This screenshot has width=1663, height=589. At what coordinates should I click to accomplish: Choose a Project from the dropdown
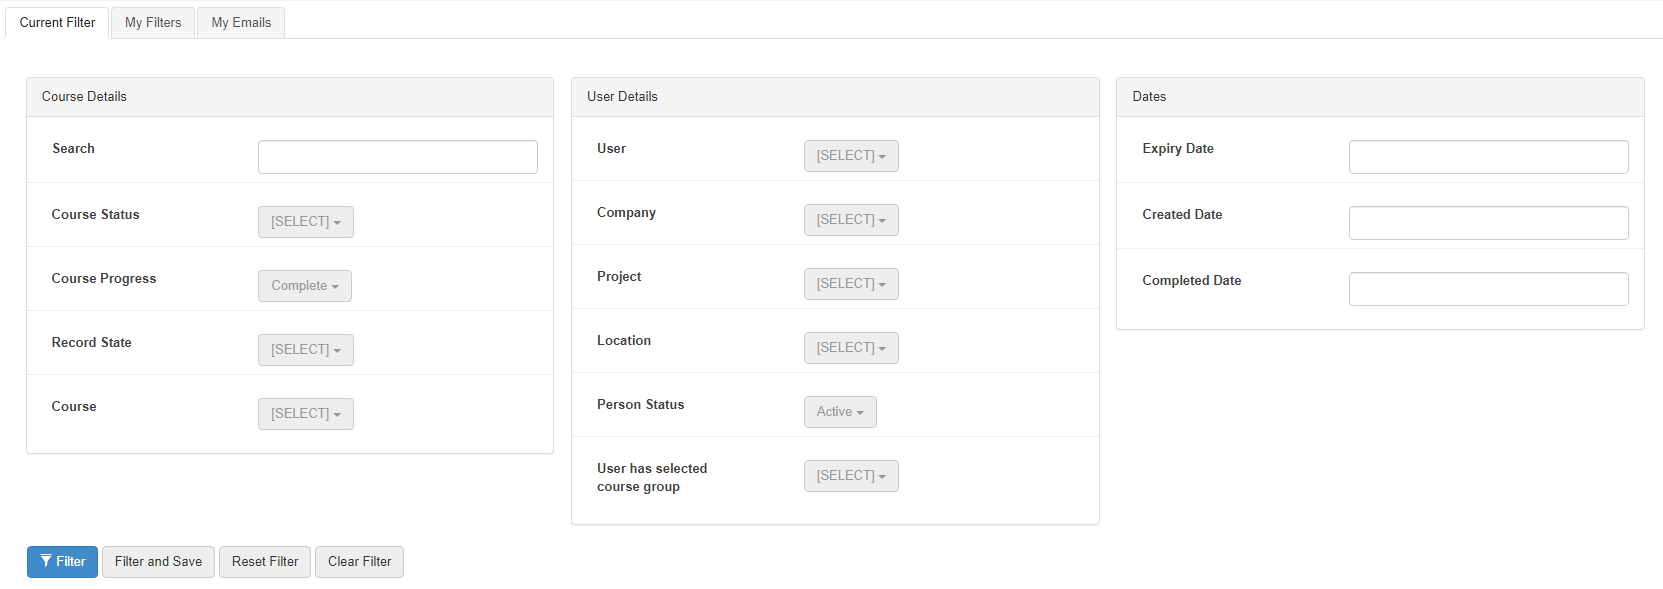pyautogui.click(x=850, y=284)
